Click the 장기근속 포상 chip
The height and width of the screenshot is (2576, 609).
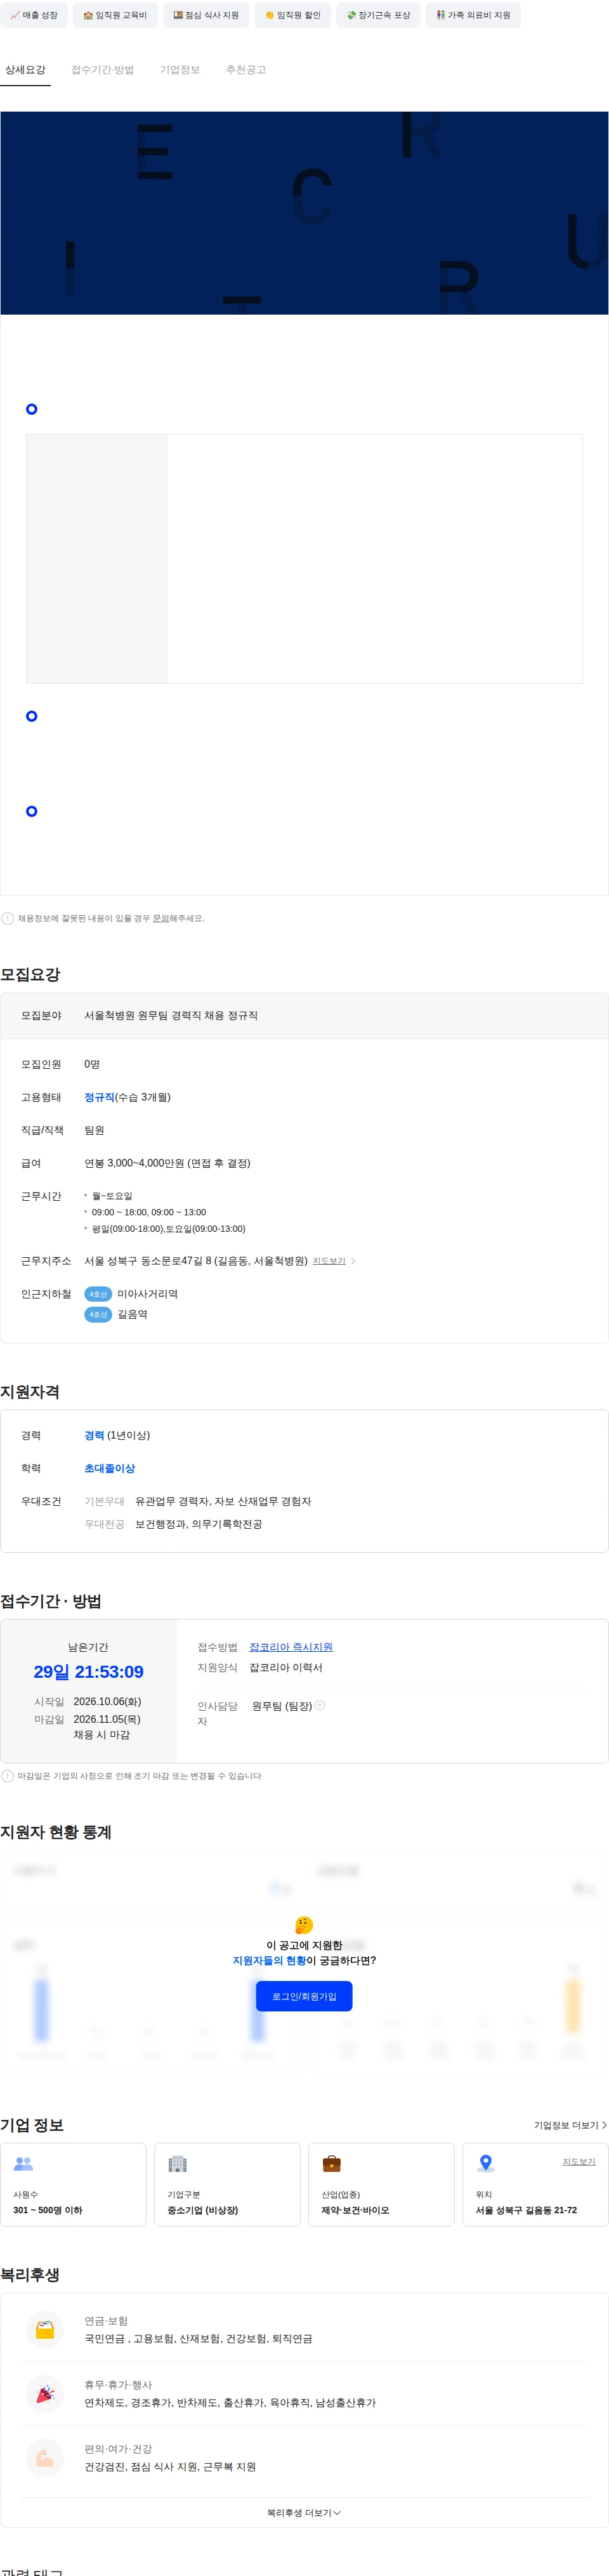tap(378, 15)
